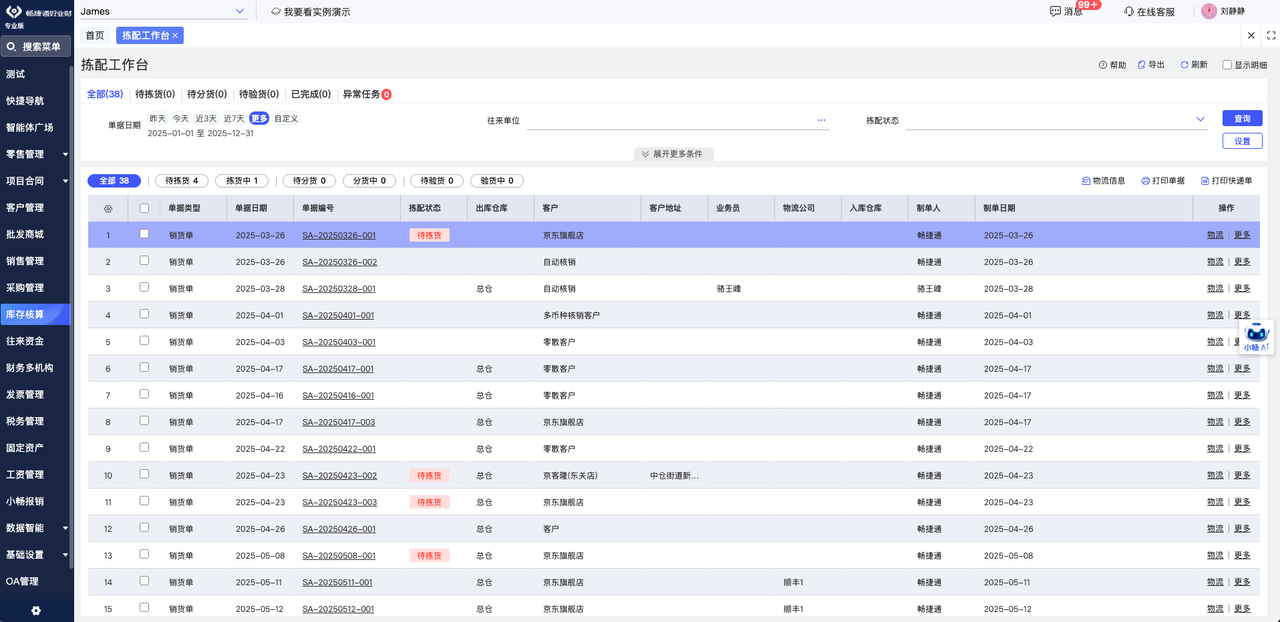Filter by 待拣货 4 pill
The height and width of the screenshot is (622, 1280).
click(181, 181)
